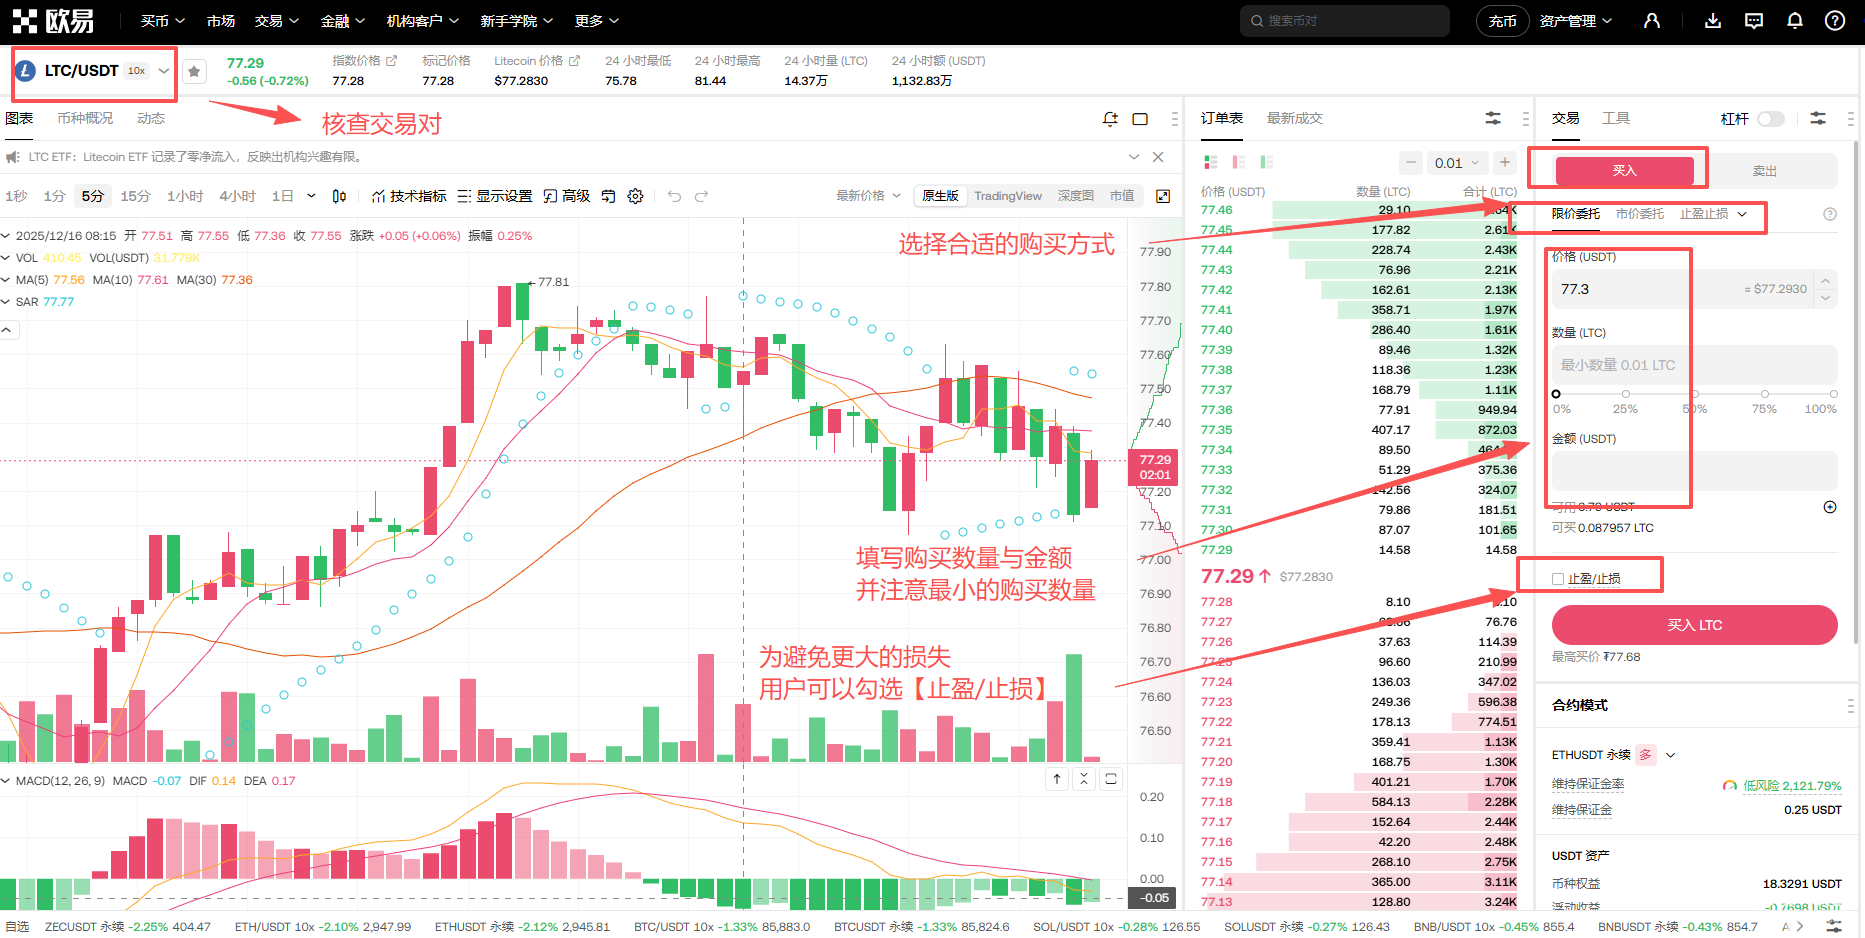This screenshot has width=1865, height=938.
Task: Check the 止盈/止损 checkbox
Action: (1558, 579)
